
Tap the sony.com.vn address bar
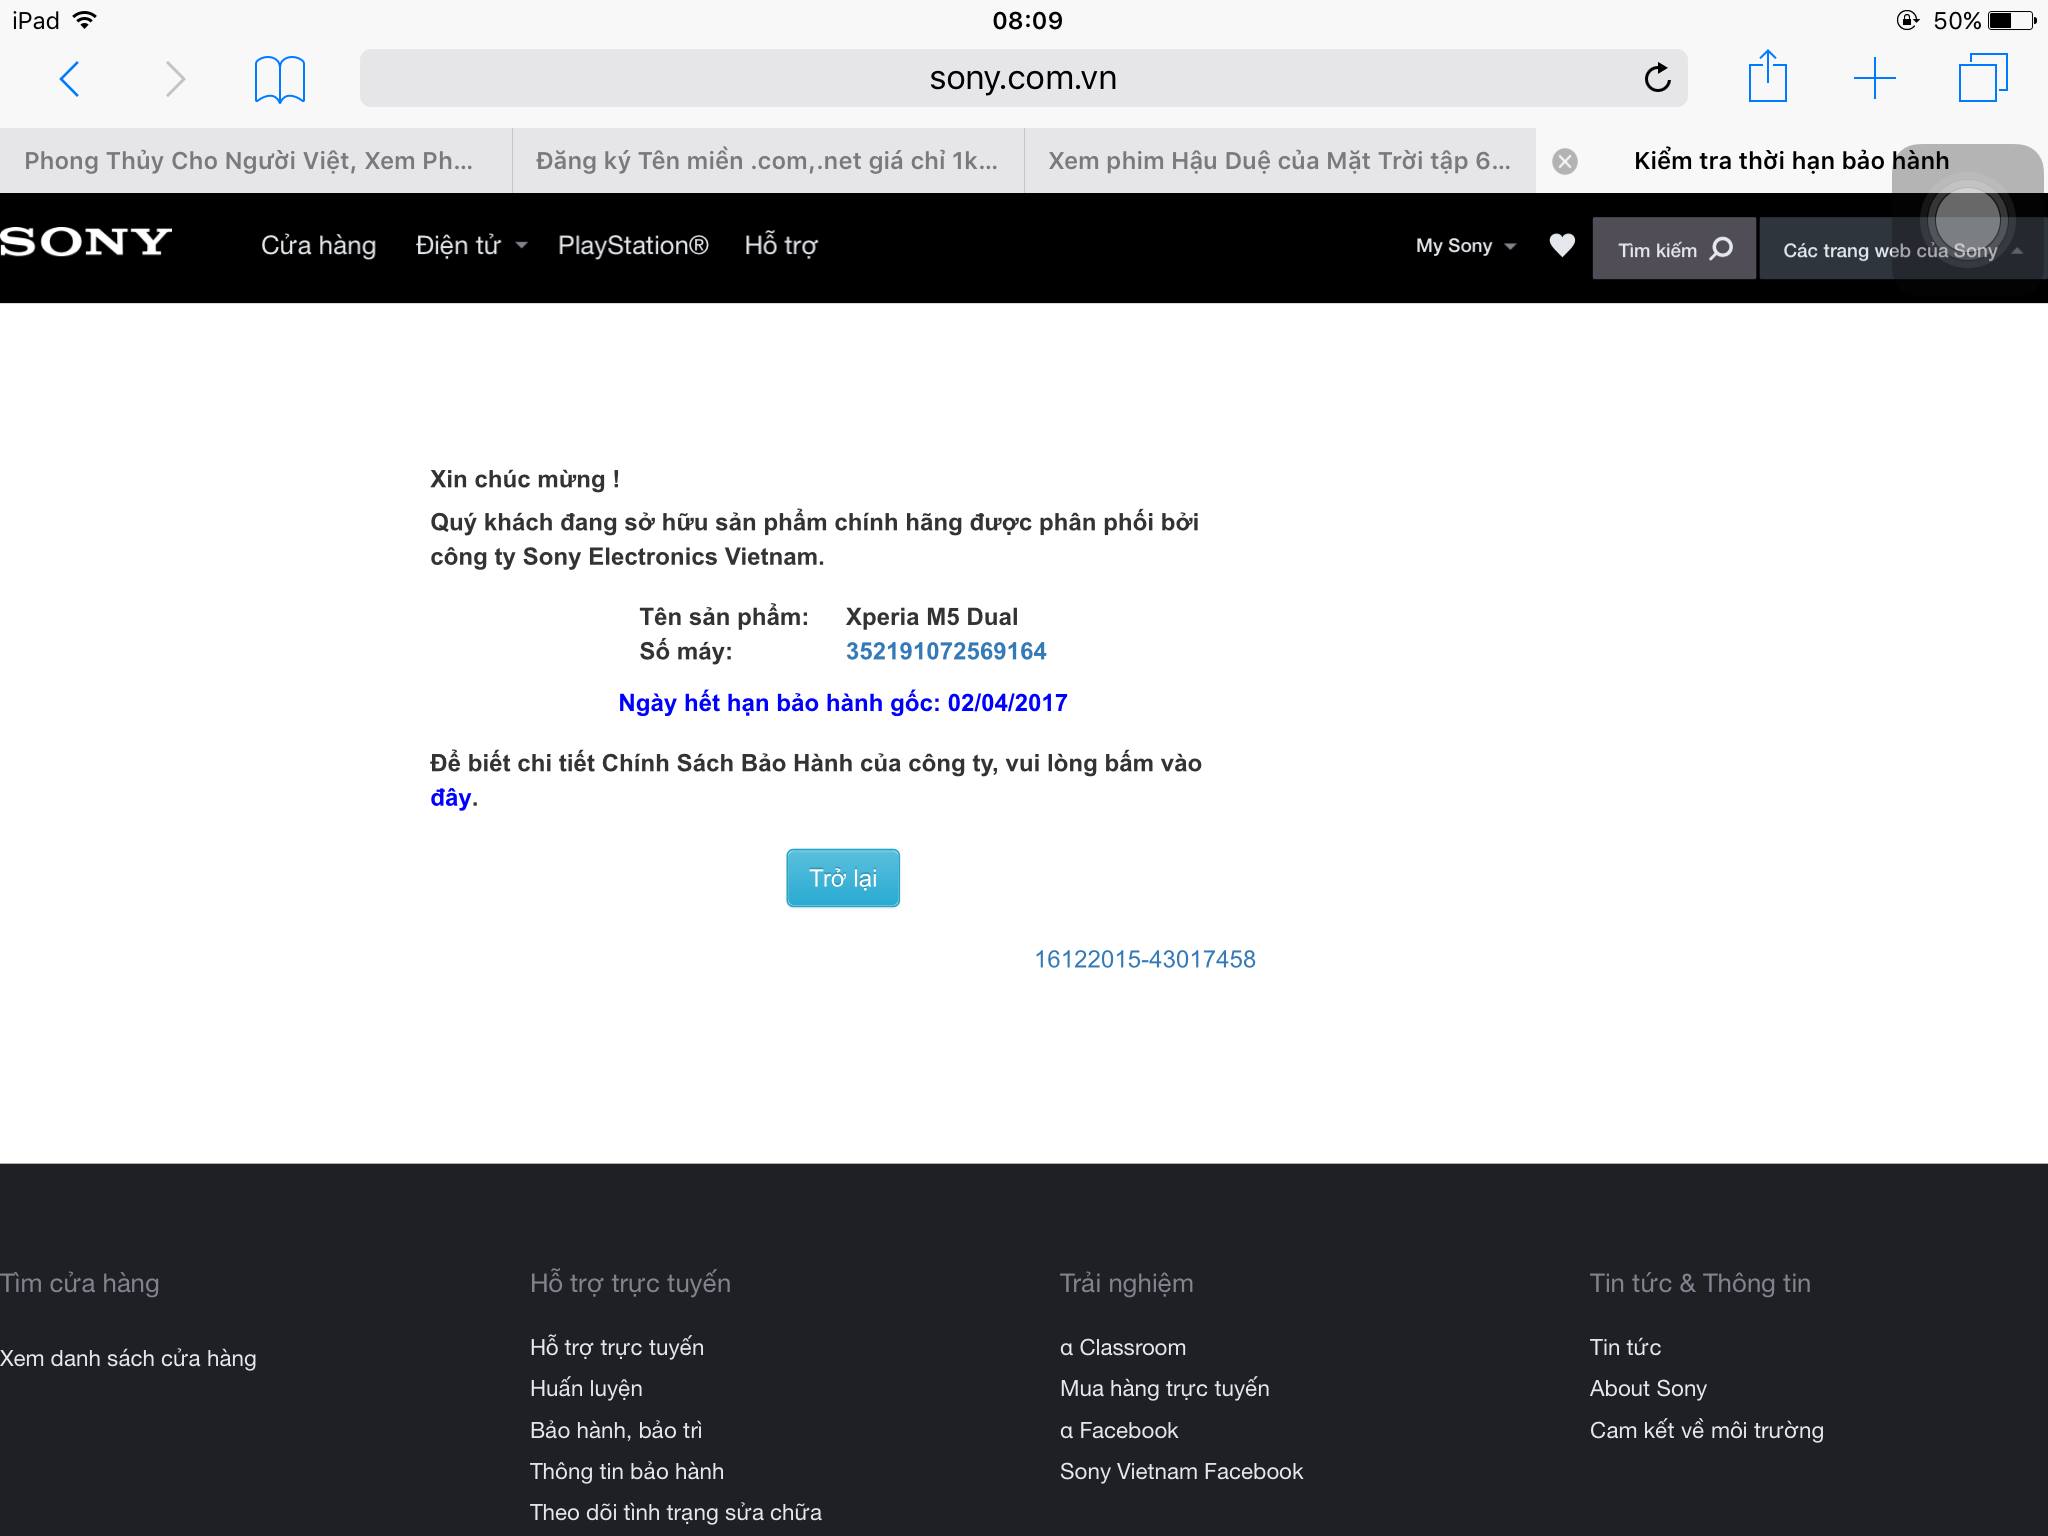[1023, 78]
